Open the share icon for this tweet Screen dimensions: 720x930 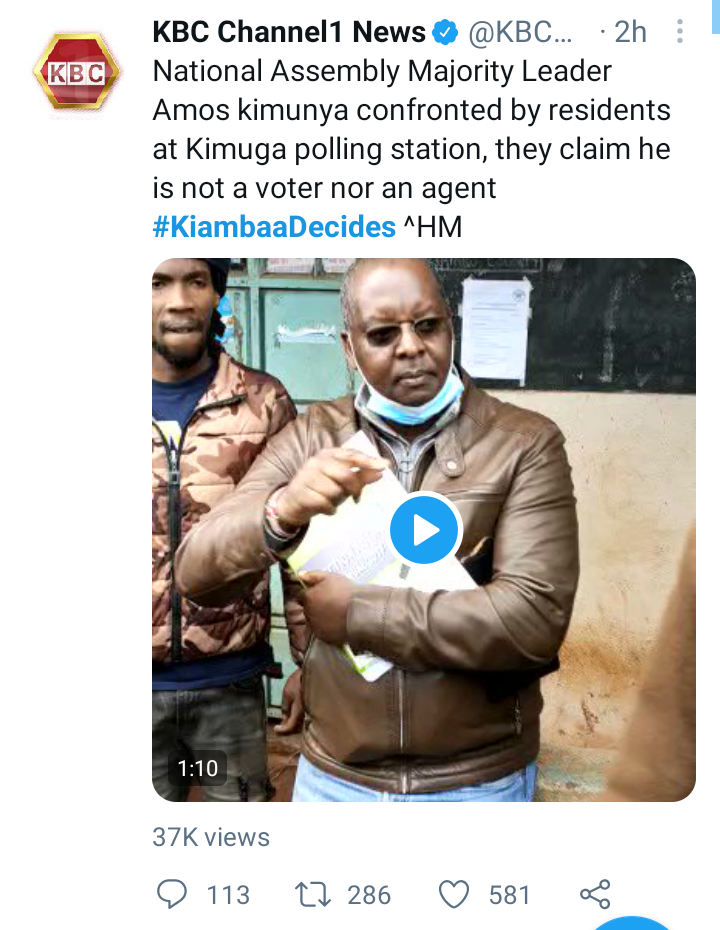coord(595,893)
